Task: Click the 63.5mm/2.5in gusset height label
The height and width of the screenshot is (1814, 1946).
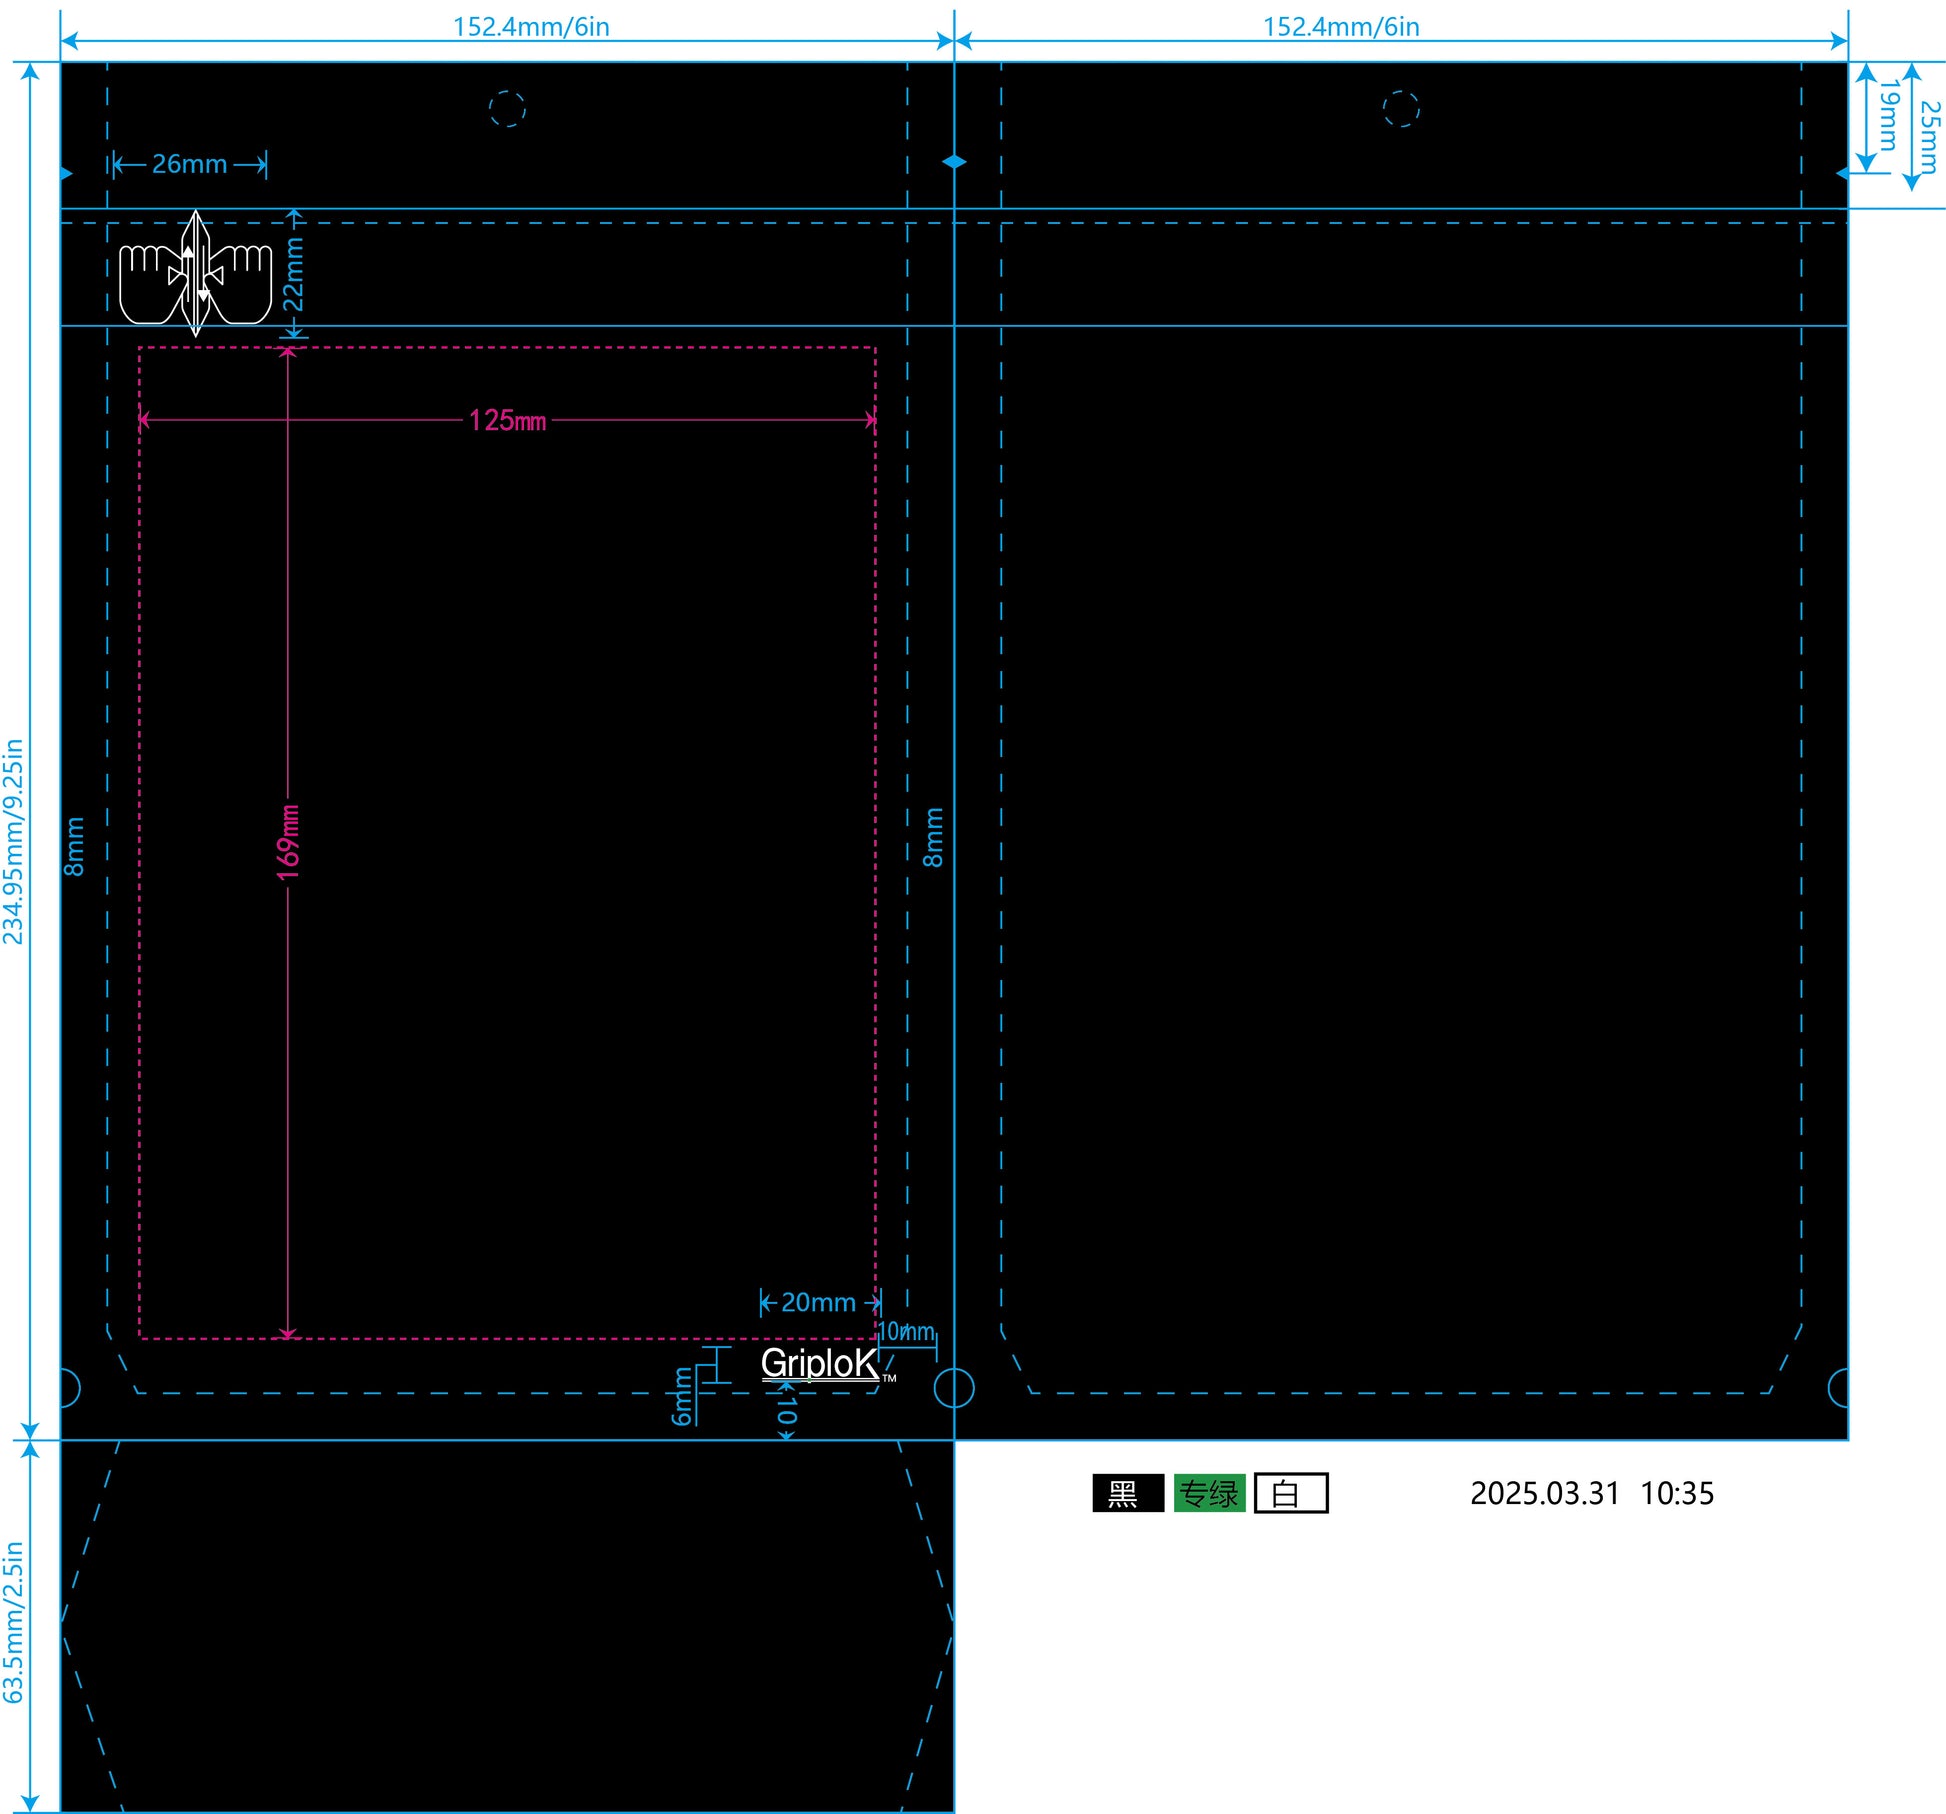Action: (x=13, y=1622)
